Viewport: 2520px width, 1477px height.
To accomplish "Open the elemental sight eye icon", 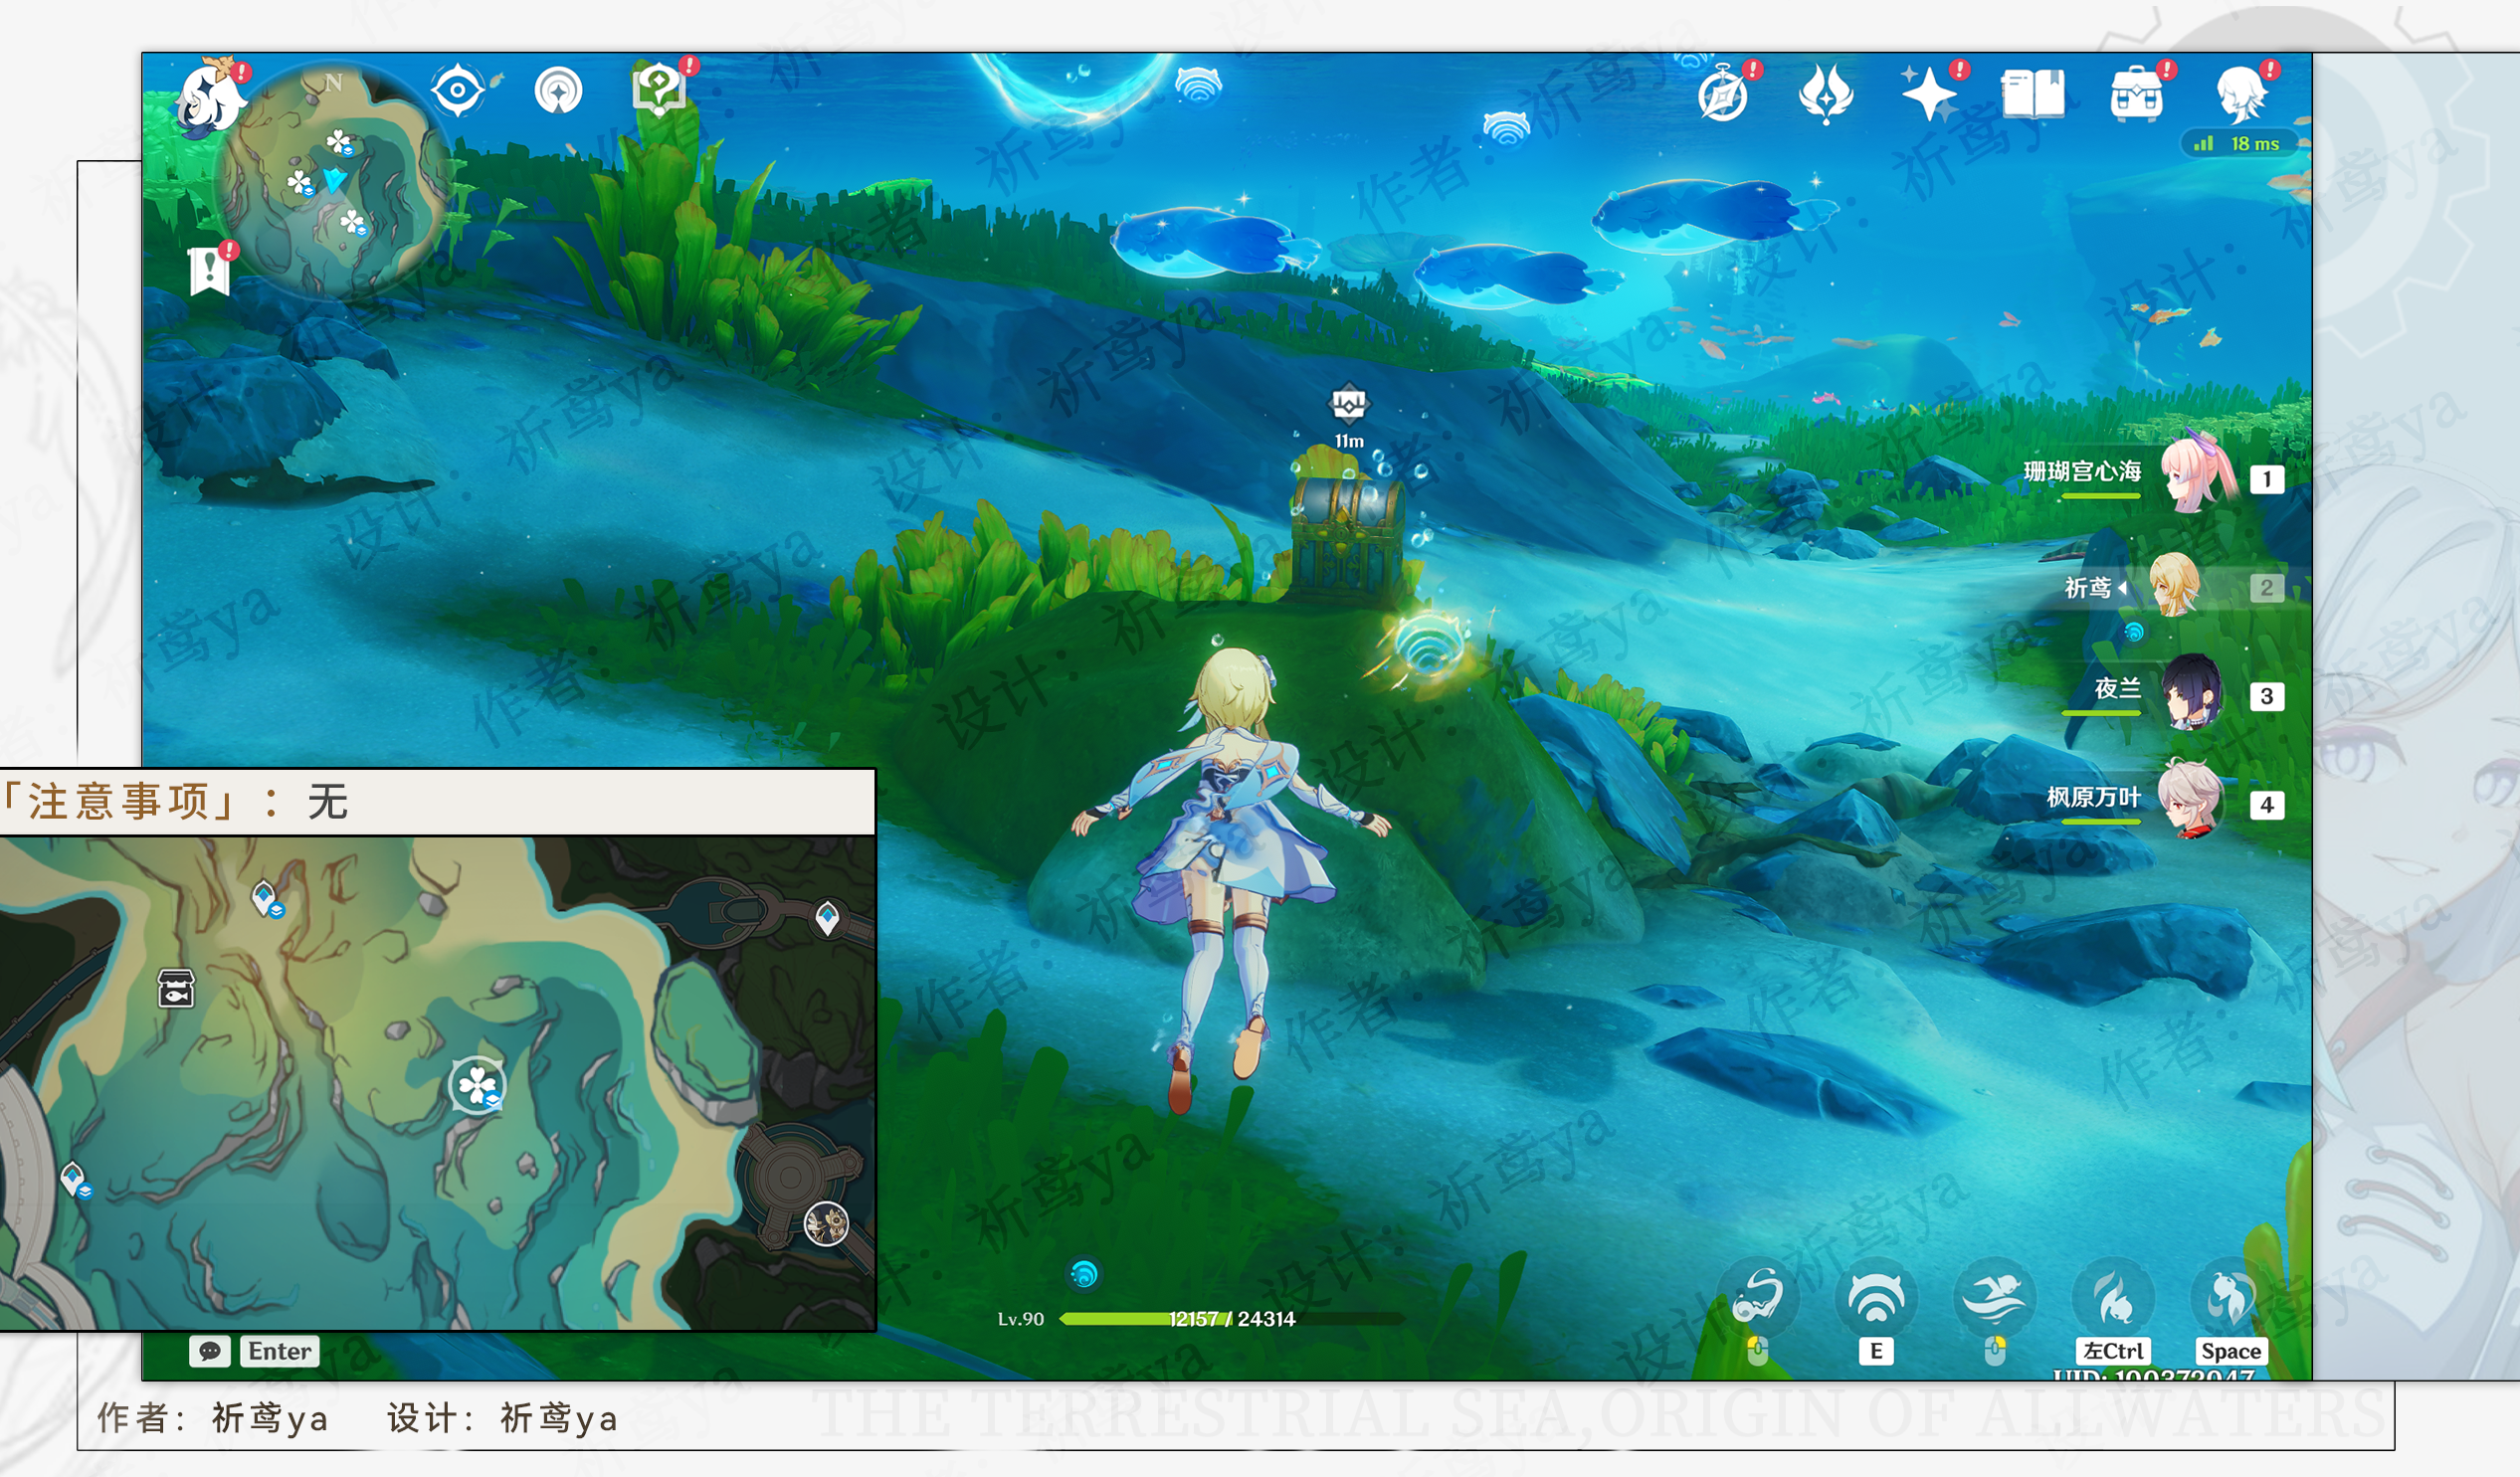I will (x=458, y=91).
